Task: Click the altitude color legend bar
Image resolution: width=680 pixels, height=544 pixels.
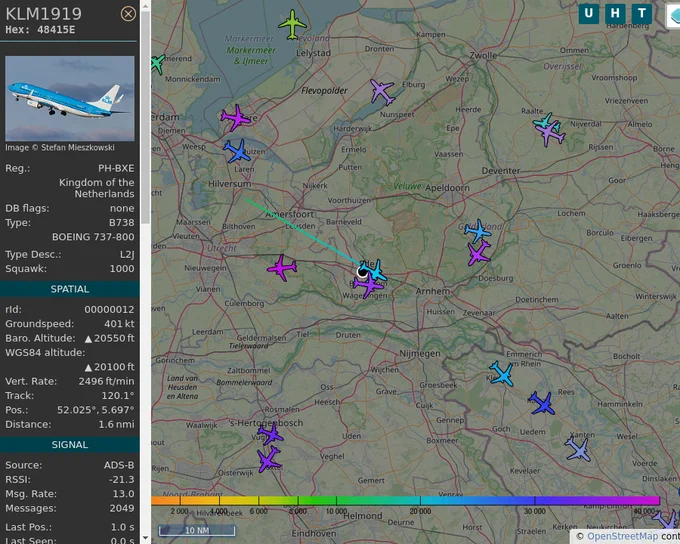Action: coord(405,501)
